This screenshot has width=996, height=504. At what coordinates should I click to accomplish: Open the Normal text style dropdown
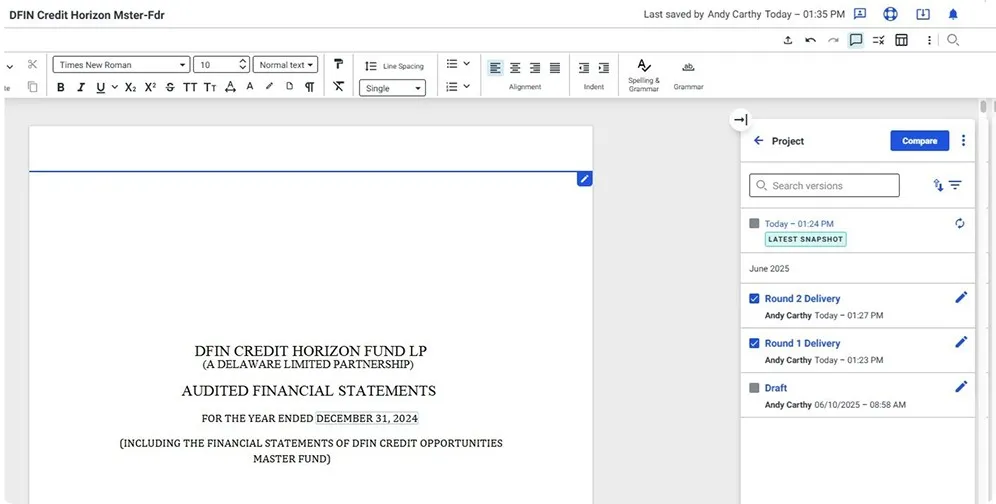coord(286,65)
